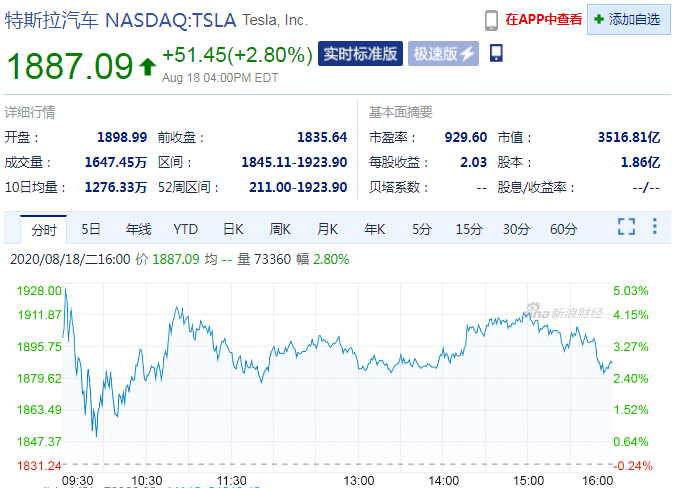Select the 月K chart tab
The height and width of the screenshot is (488, 700).
[x=327, y=229]
